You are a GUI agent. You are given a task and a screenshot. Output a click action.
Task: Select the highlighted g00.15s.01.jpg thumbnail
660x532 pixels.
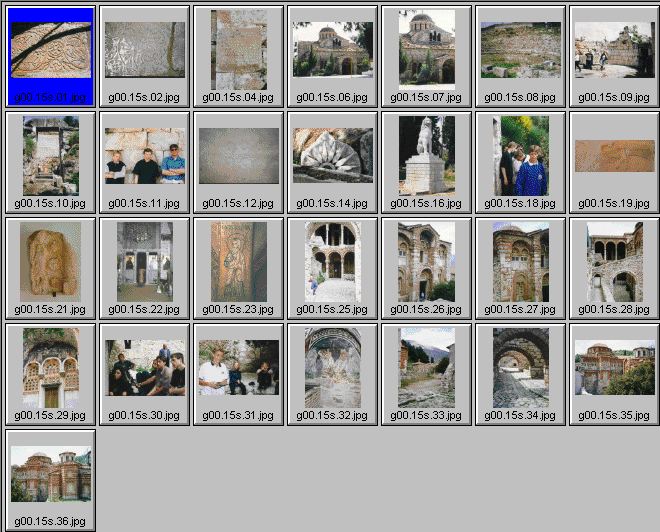(50, 51)
